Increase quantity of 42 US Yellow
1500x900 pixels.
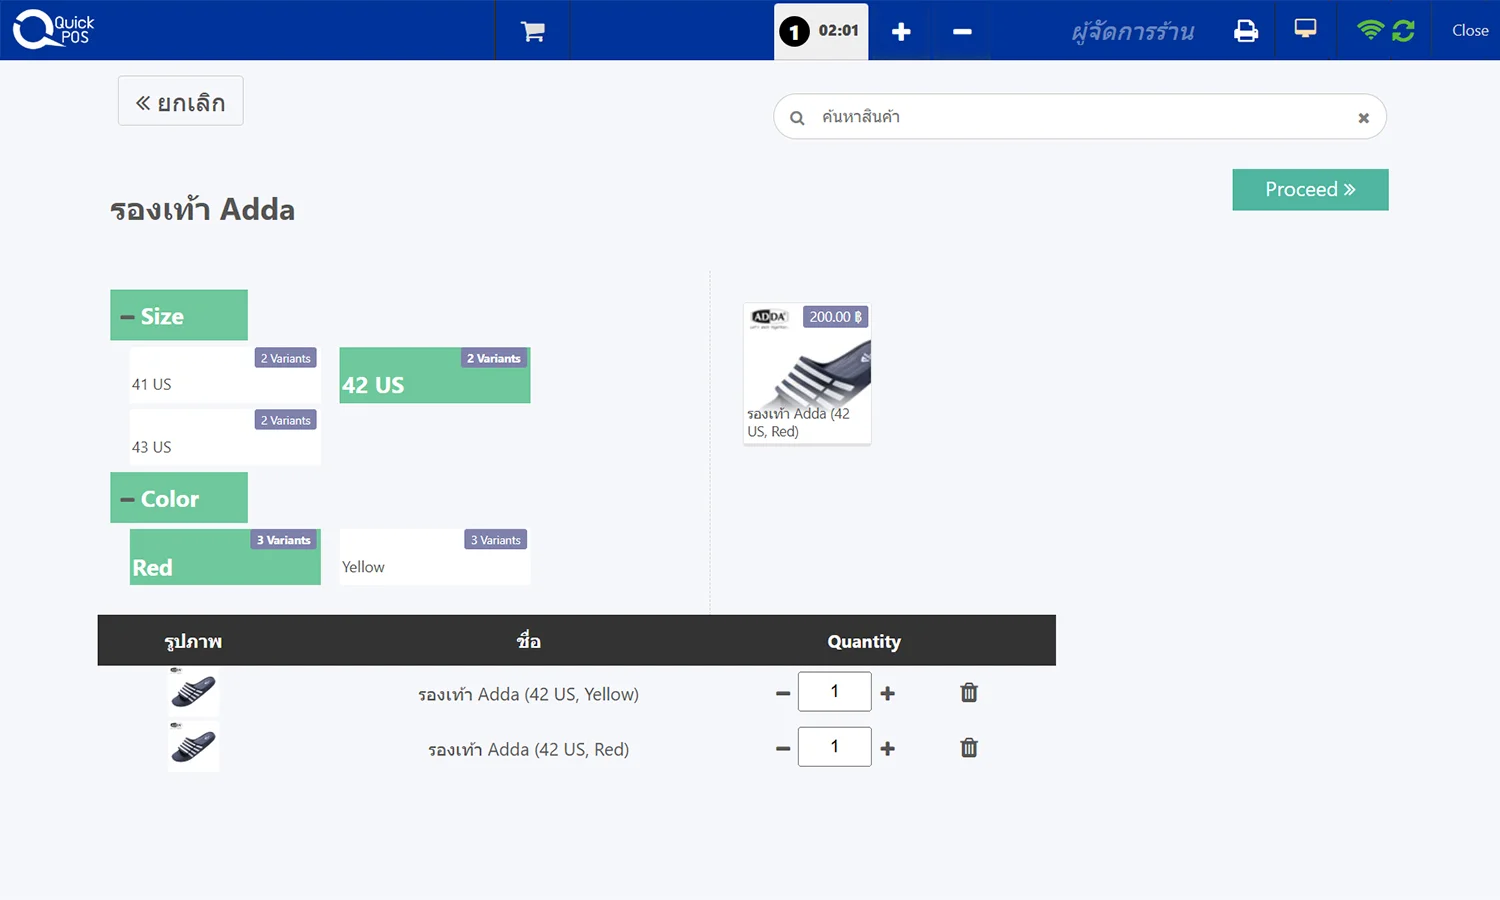pyautogui.click(x=887, y=693)
